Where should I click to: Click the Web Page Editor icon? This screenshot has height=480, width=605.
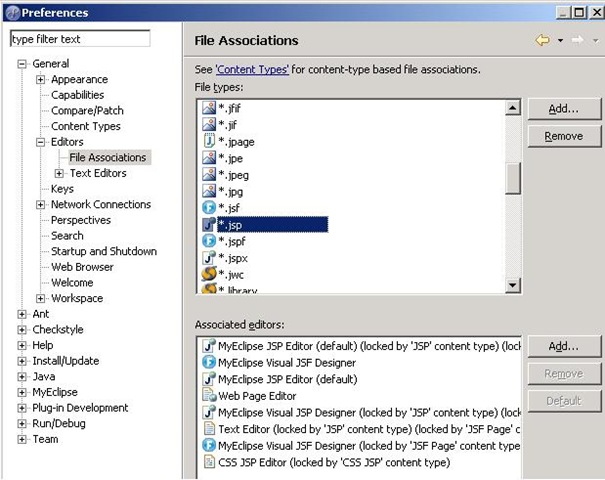point(209,396)
